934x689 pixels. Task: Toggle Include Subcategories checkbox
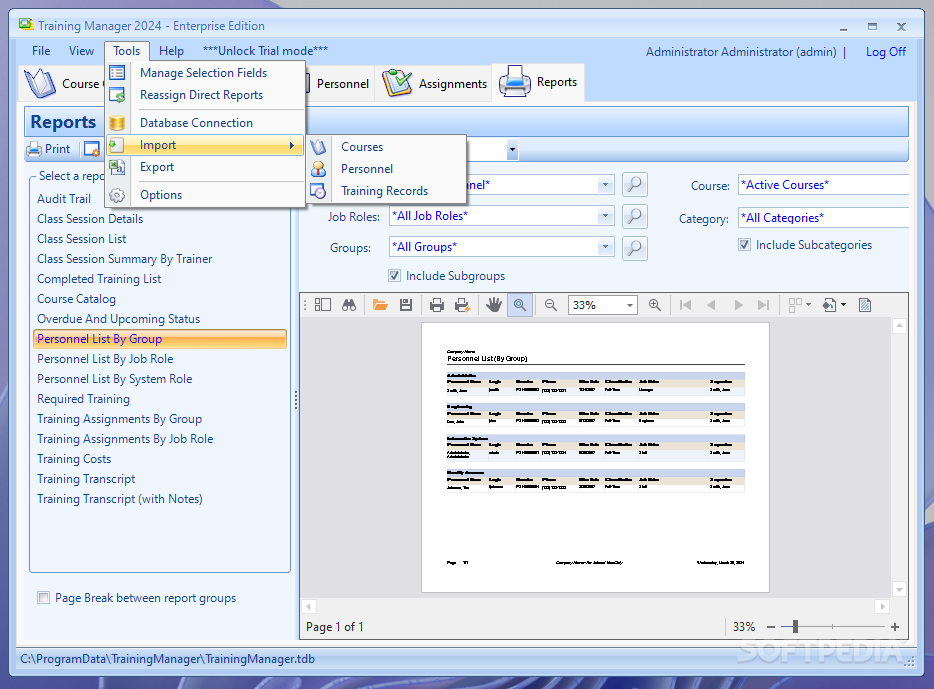744,245
